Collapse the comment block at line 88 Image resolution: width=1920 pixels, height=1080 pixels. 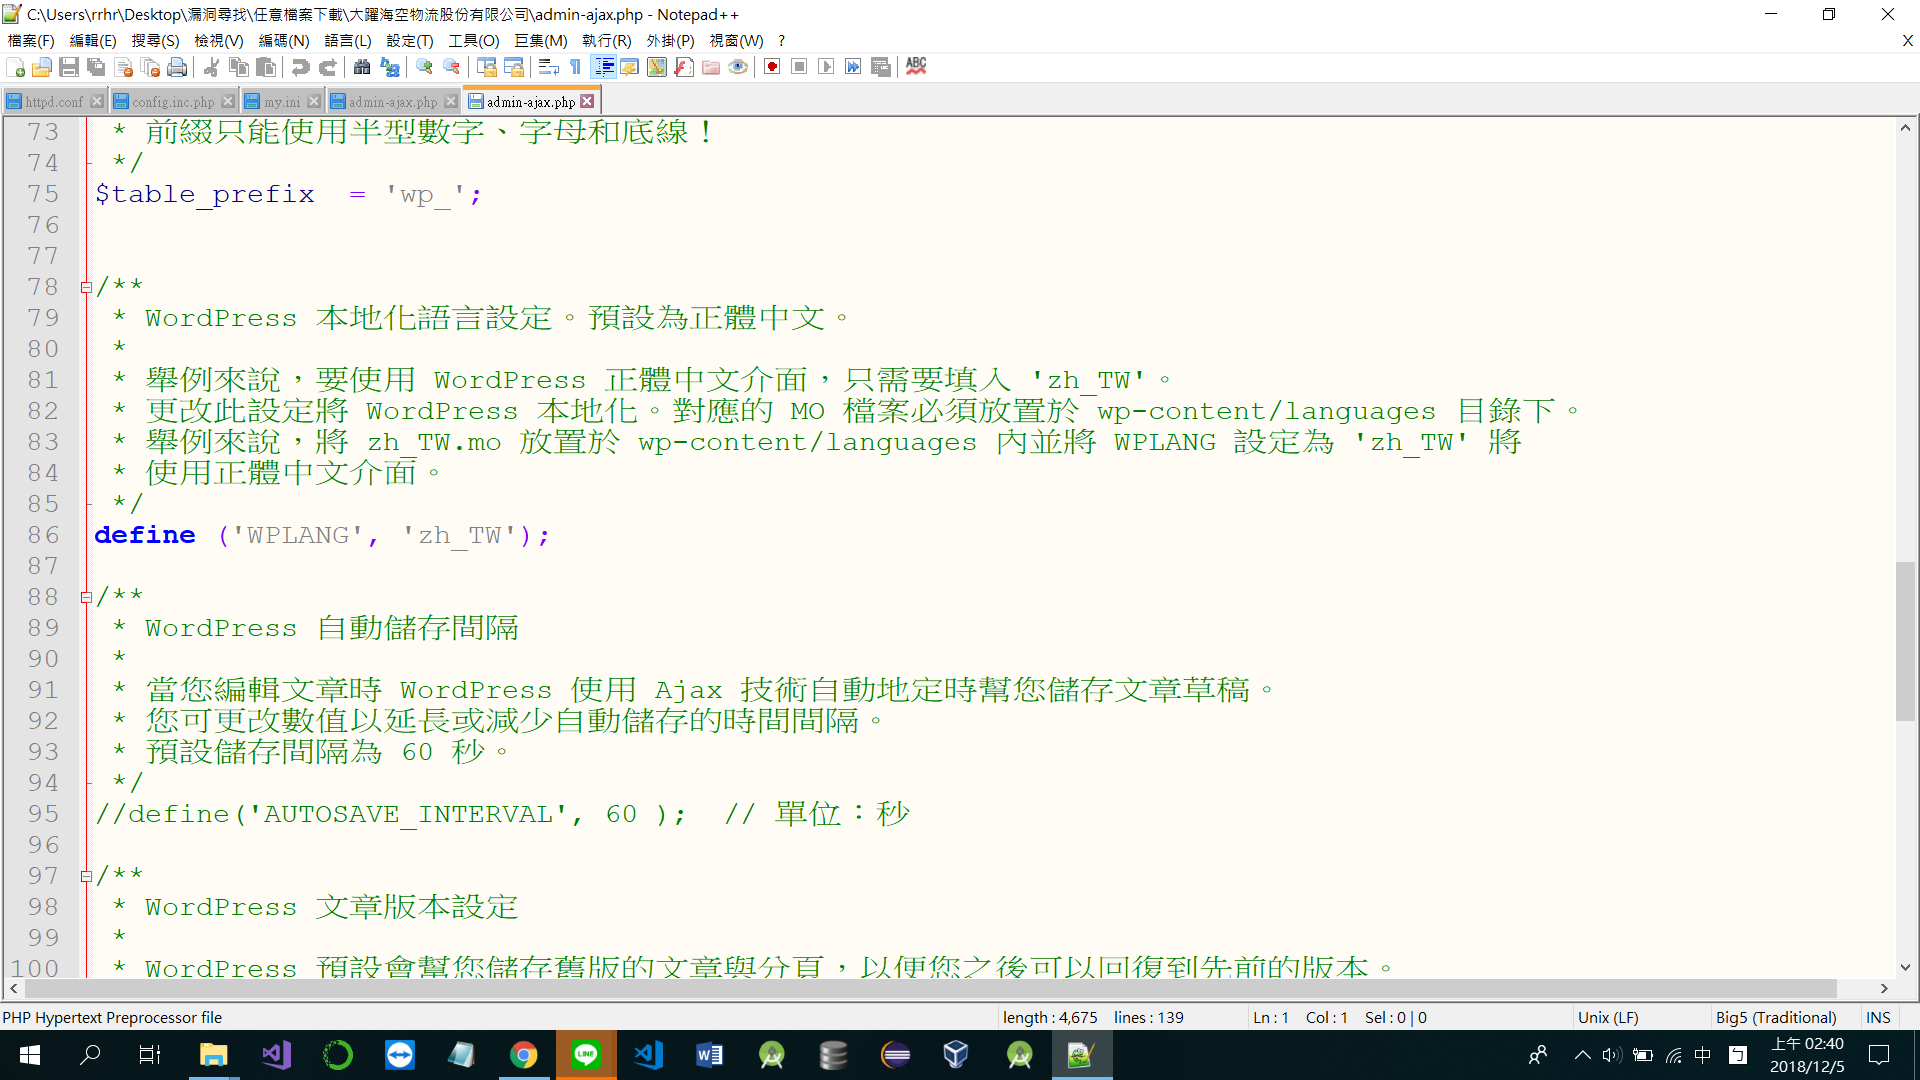[x=86, y=597]
